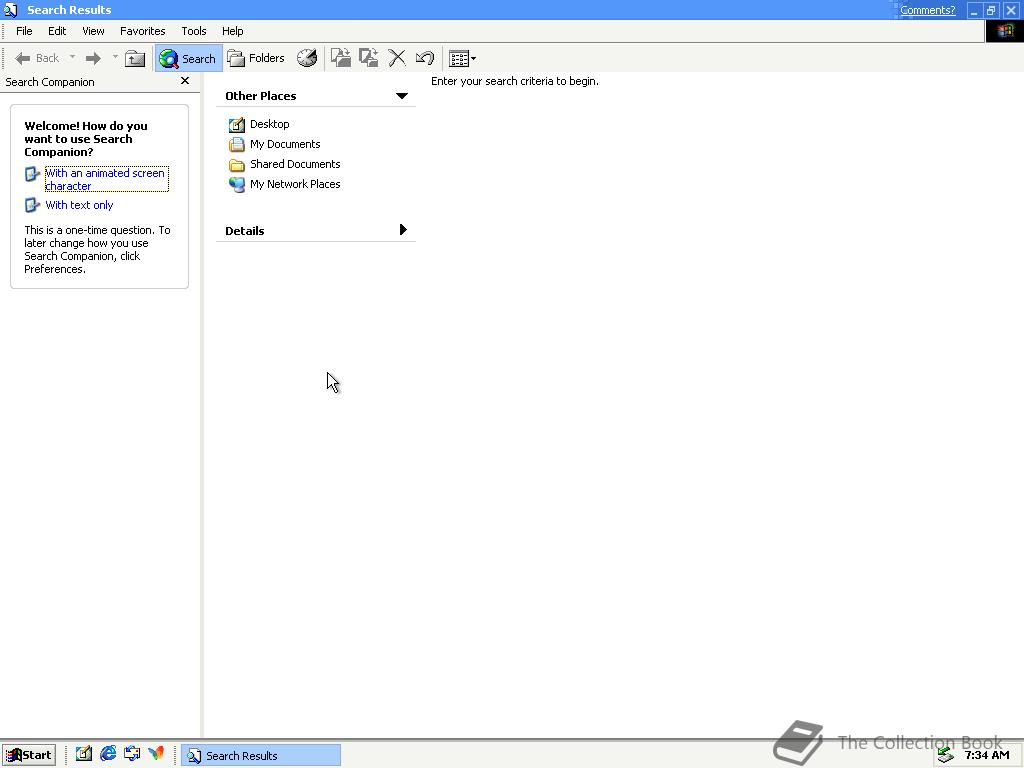Click icon beside animated screen character
This screenshot has height=768, width=1024.
coord(32,174)
